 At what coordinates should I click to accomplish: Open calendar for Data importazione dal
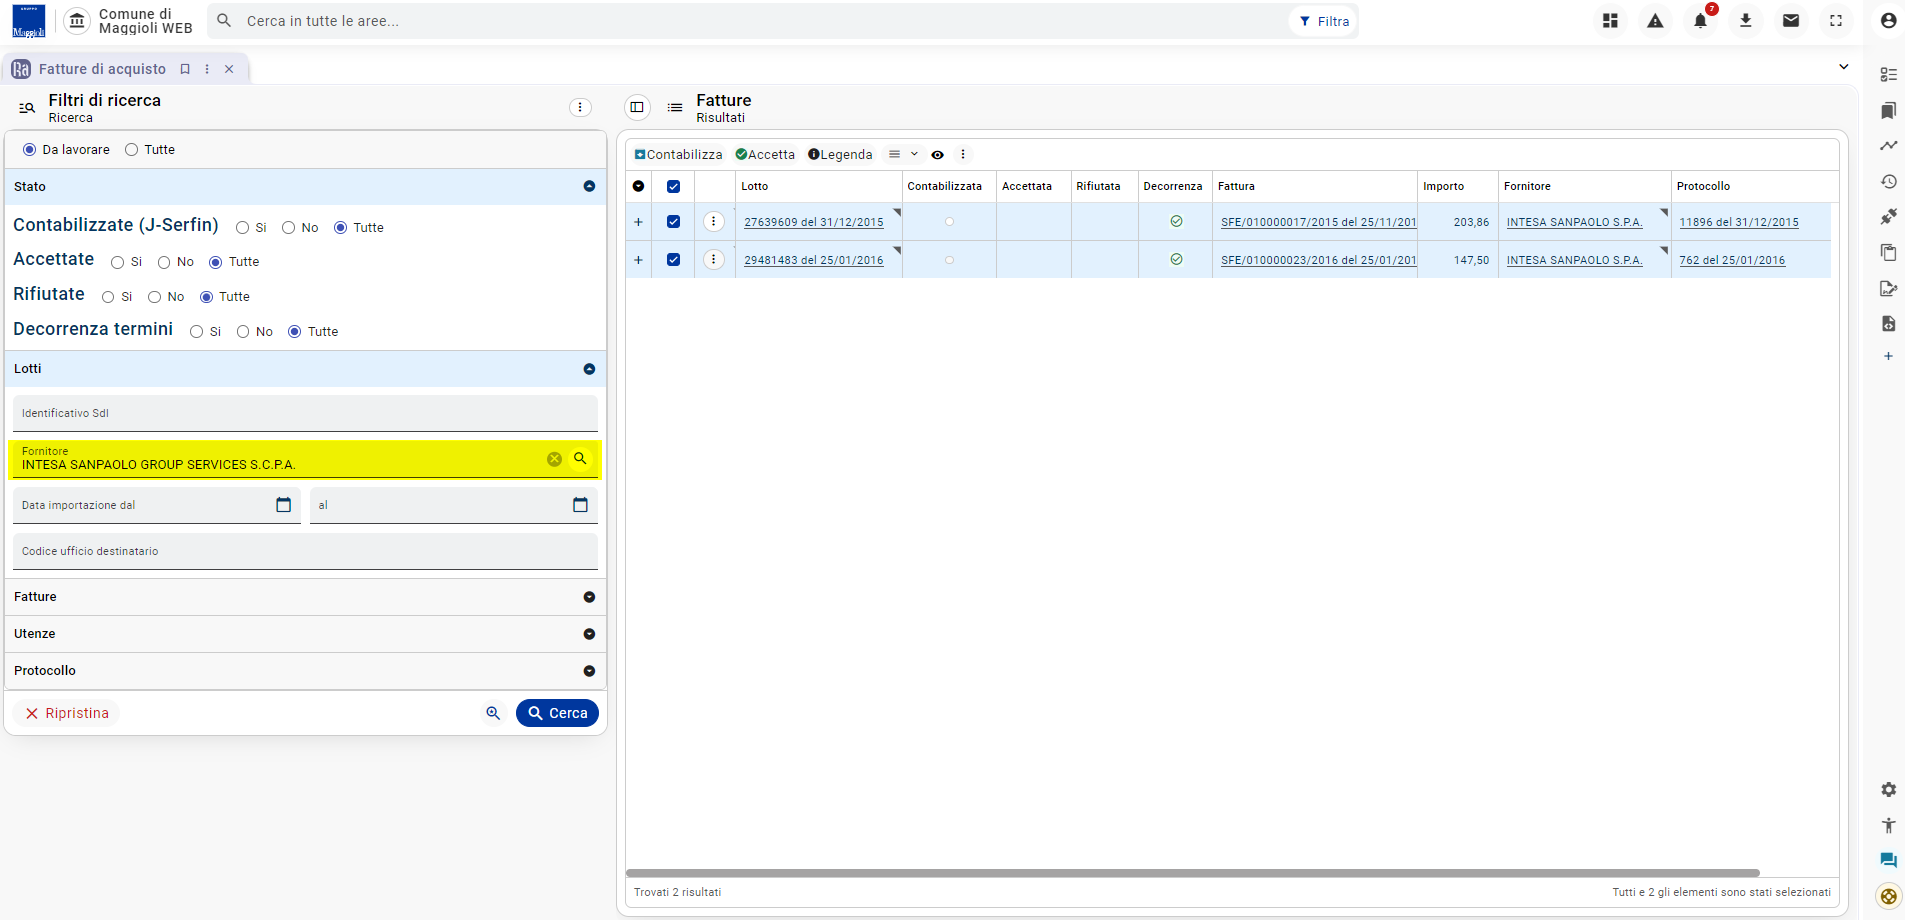284,505
